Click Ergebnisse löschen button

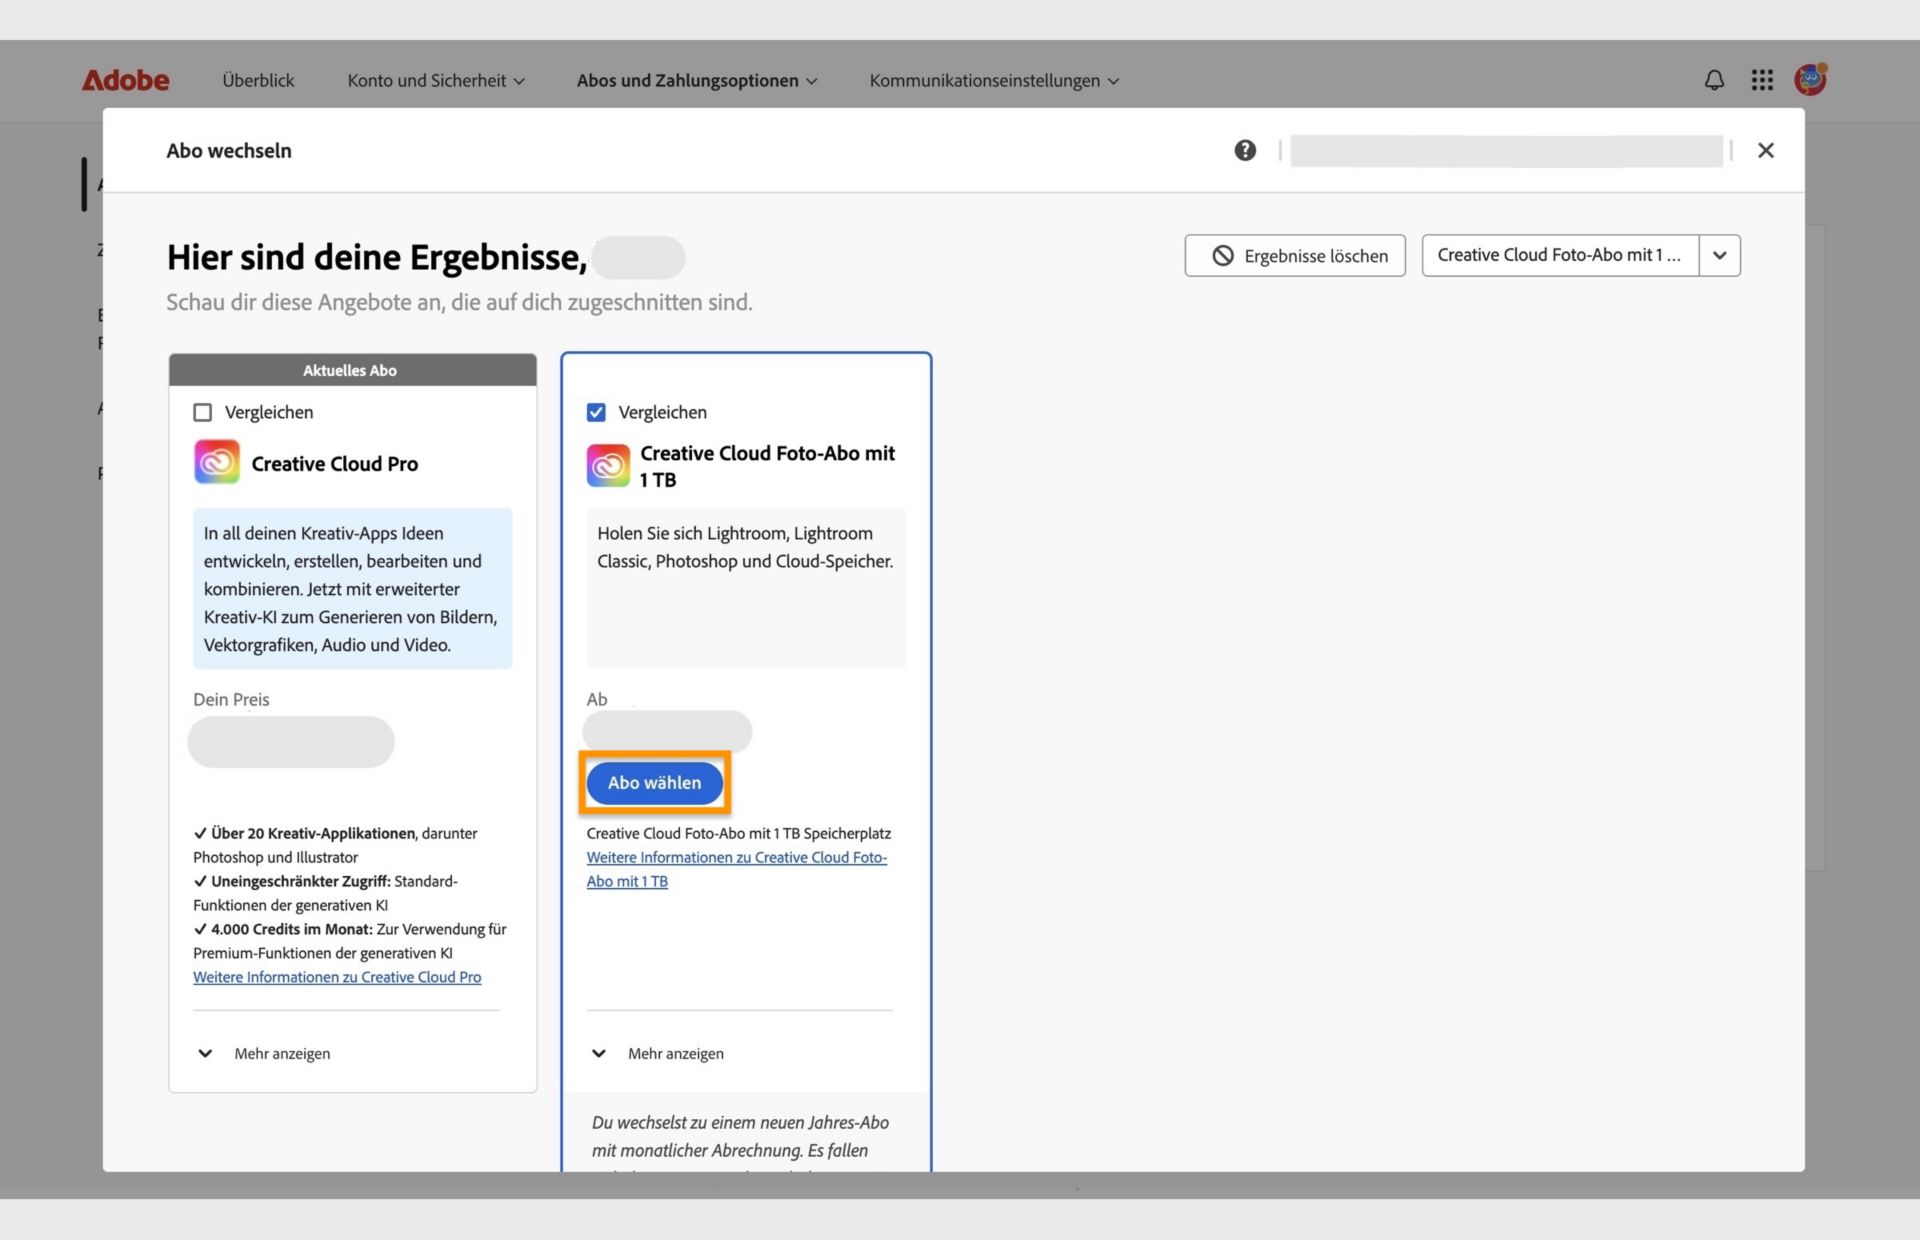(x=1294, y=255)
